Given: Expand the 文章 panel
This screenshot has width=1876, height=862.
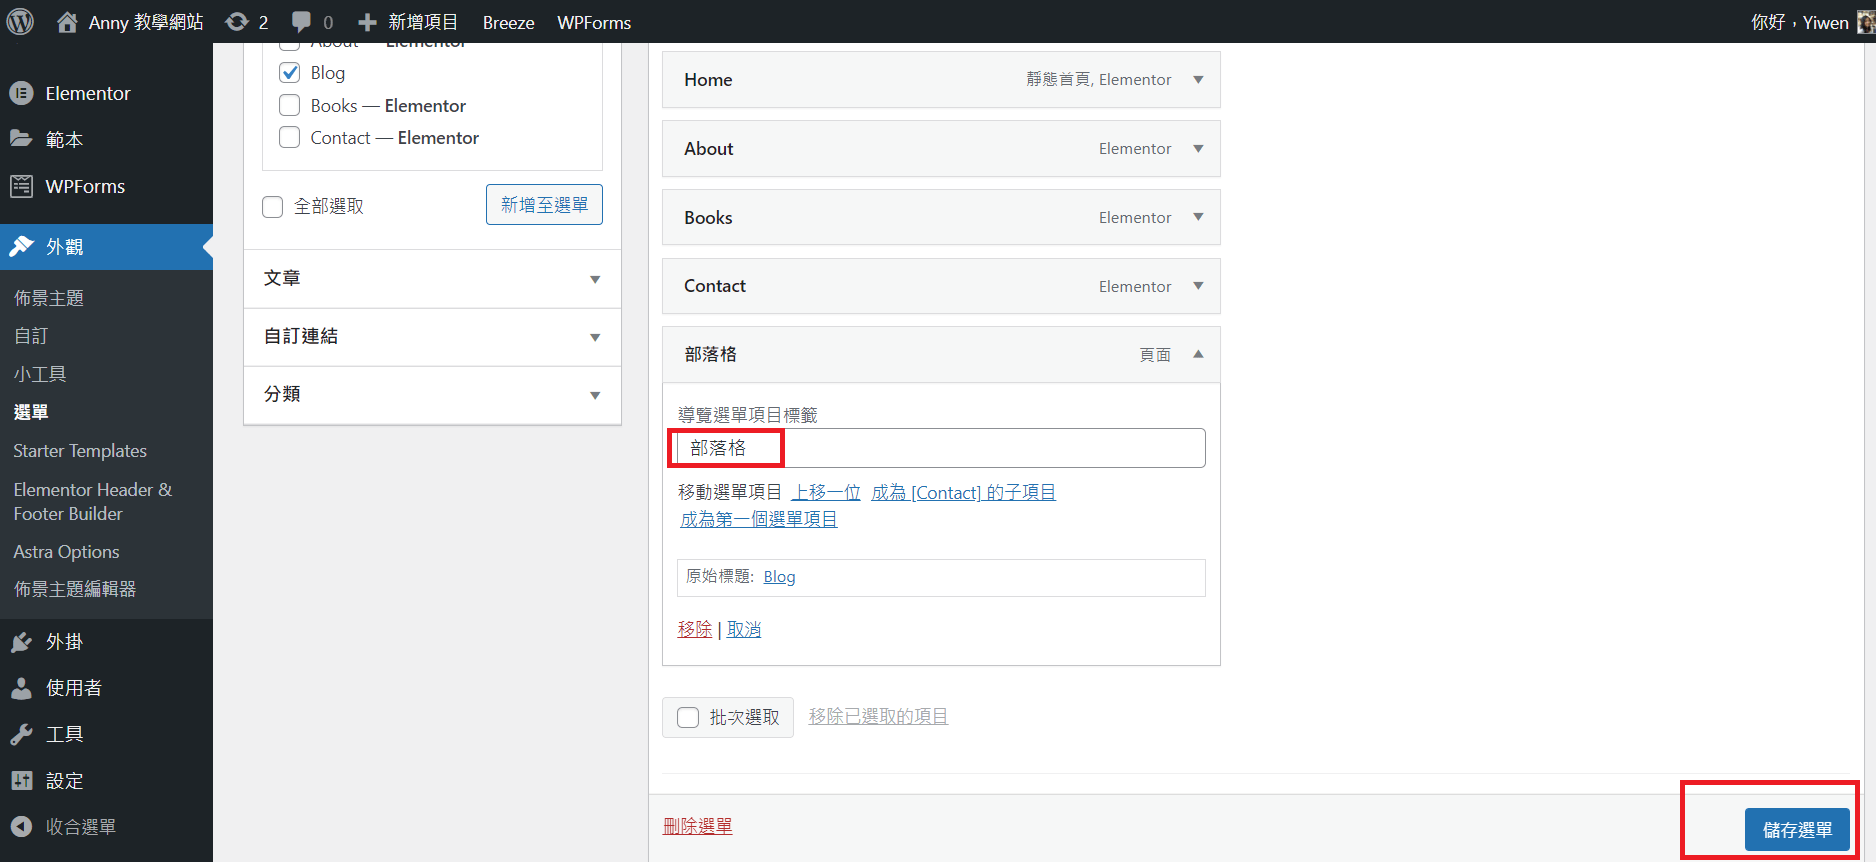Looking at the screenshot, I should [432, 279].
